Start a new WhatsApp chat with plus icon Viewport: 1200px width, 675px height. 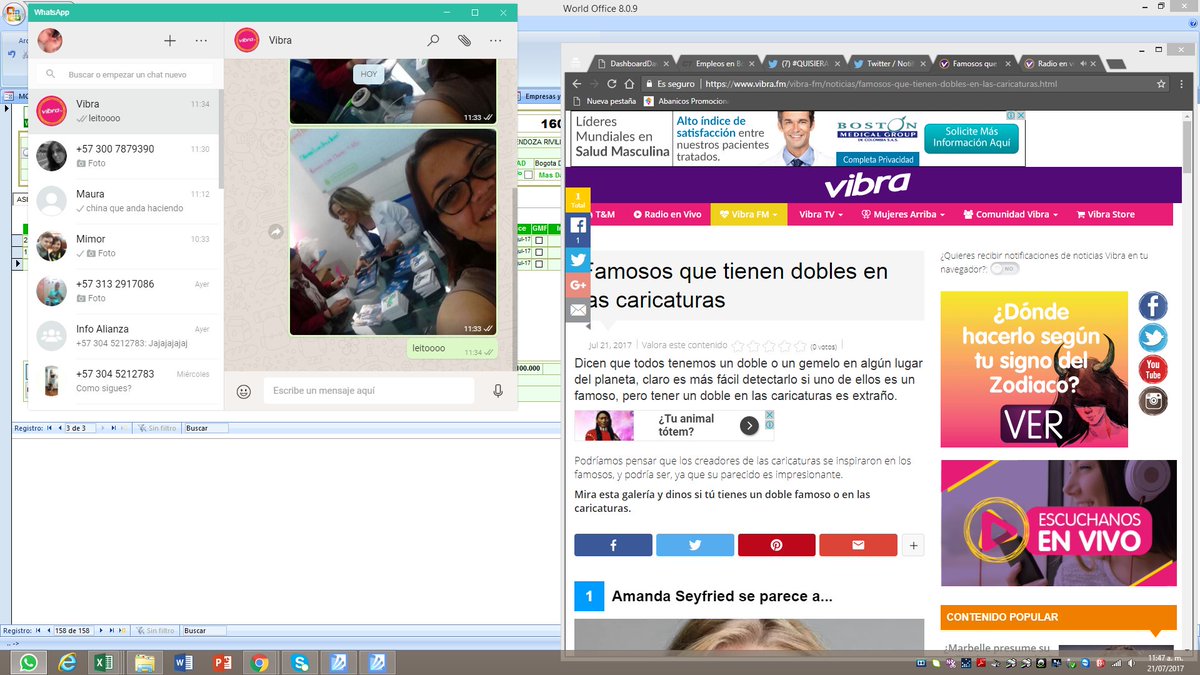pyautogui.click(x=170, y=41)
